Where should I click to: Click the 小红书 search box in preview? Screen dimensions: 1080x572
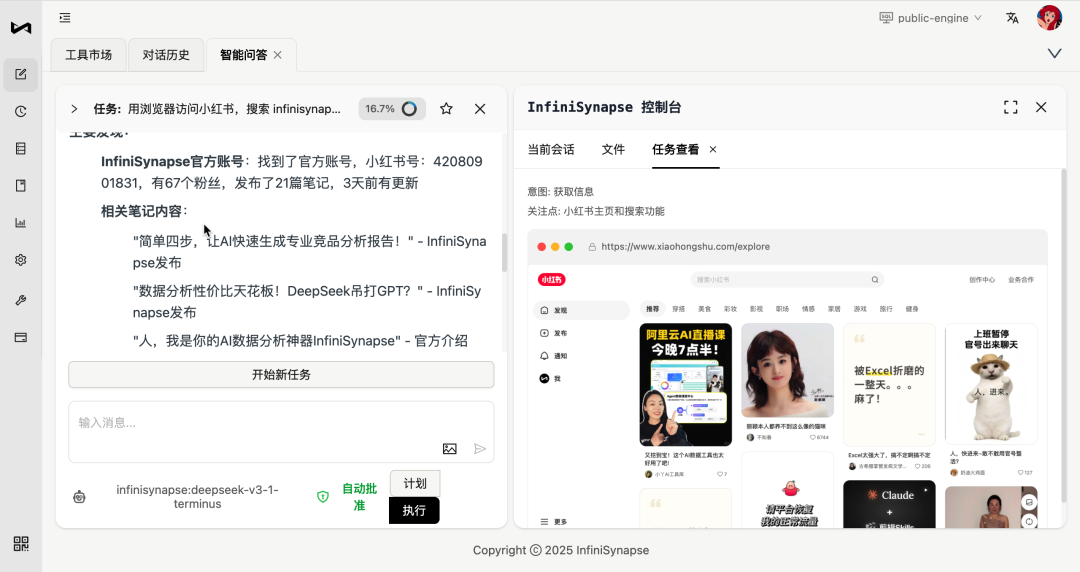(x=787, y=280)
